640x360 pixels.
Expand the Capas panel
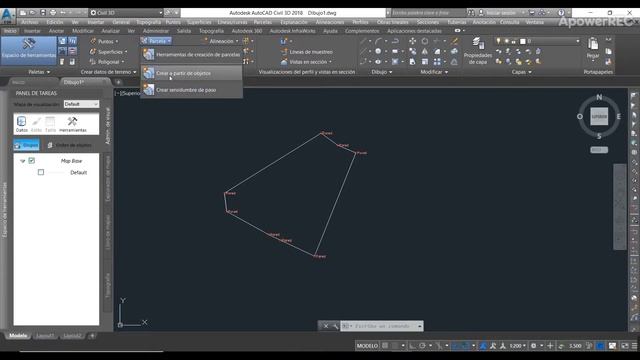[x=521, y=72]
